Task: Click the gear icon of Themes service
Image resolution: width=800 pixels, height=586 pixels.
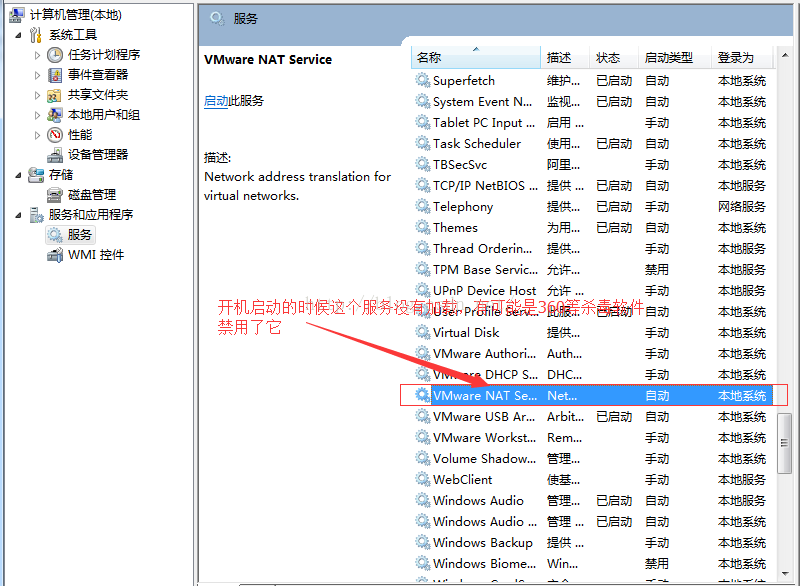Action: 422,227
